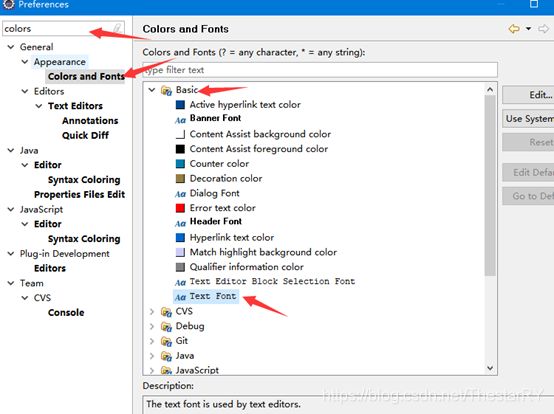Viewport: 554px width, 414px height.
Task: Expand the Debug category in the list
Action: [152, 326]
